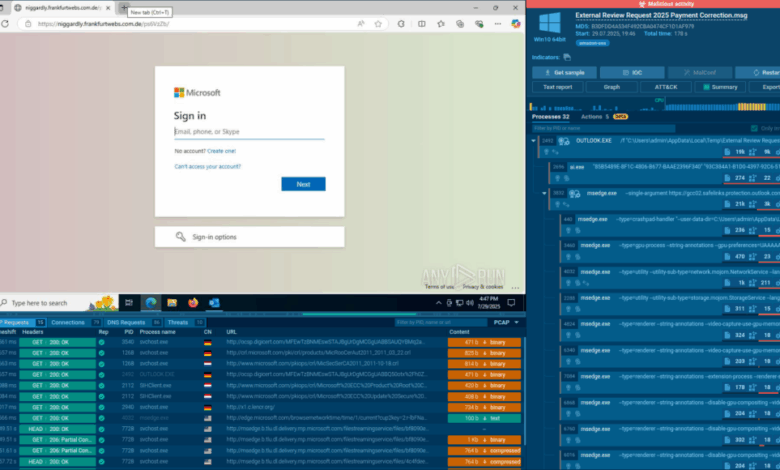Open Task View on the taskbar
This screenshot has height=470, width=780.
coord(129,302)
